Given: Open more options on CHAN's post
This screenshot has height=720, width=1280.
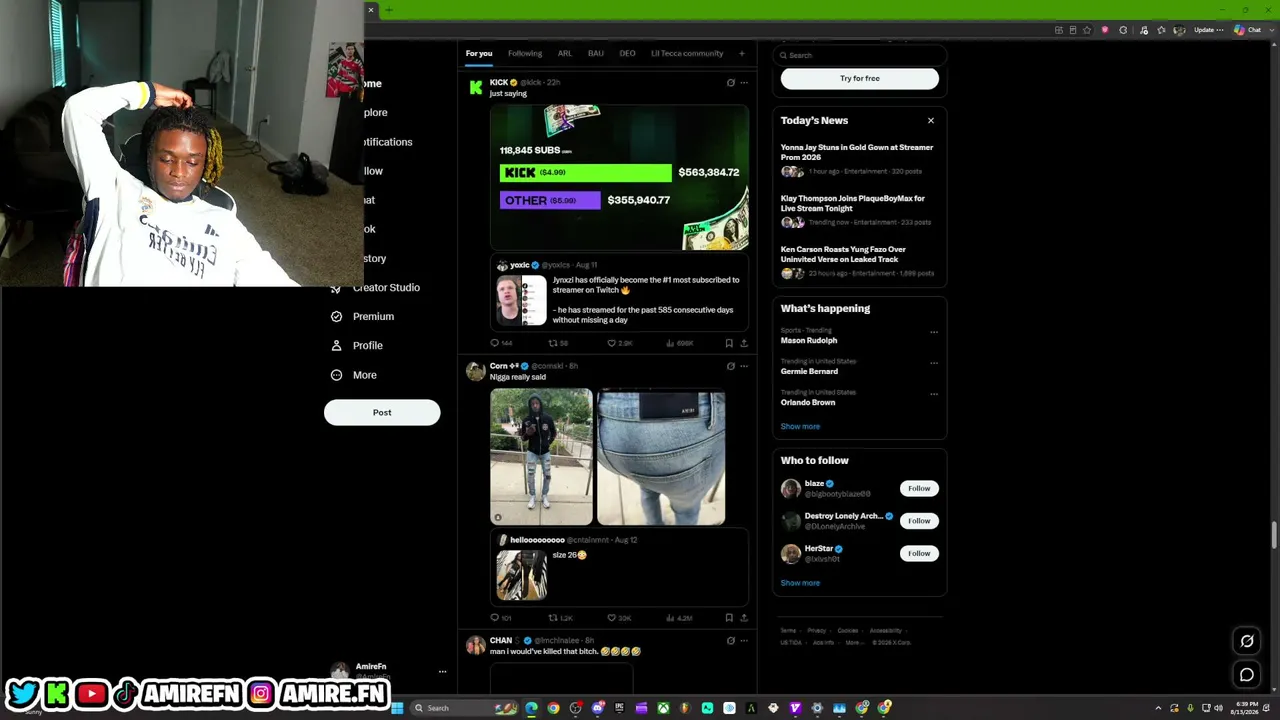Looking at the screenshot, I should tap(743, 641).
